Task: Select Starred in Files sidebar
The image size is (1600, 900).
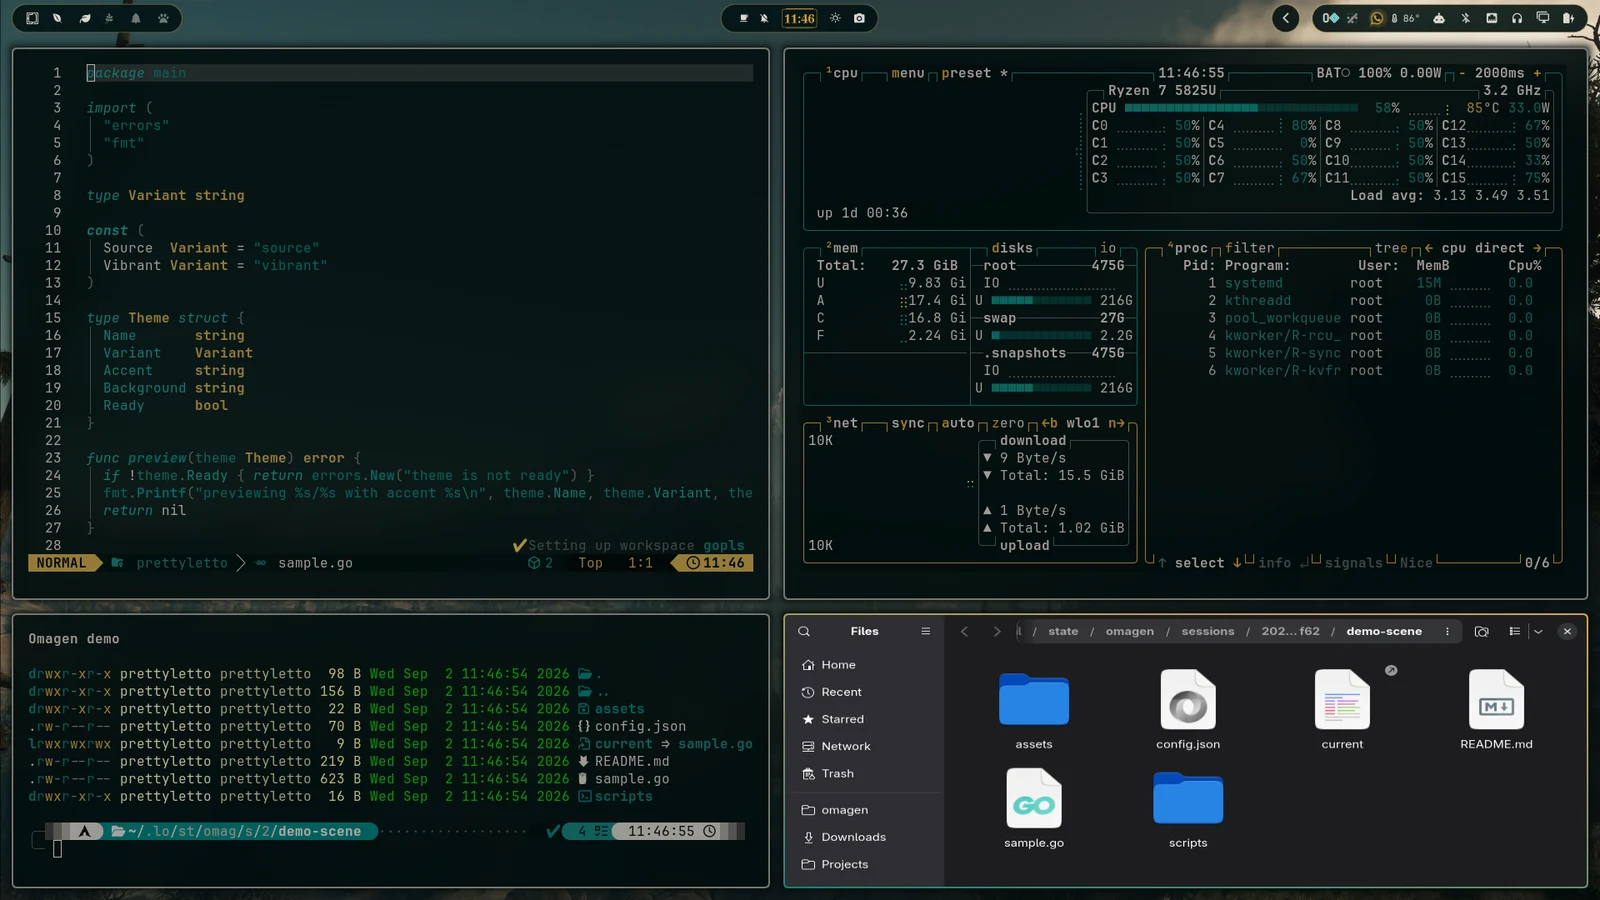Action: coord(864,719)
